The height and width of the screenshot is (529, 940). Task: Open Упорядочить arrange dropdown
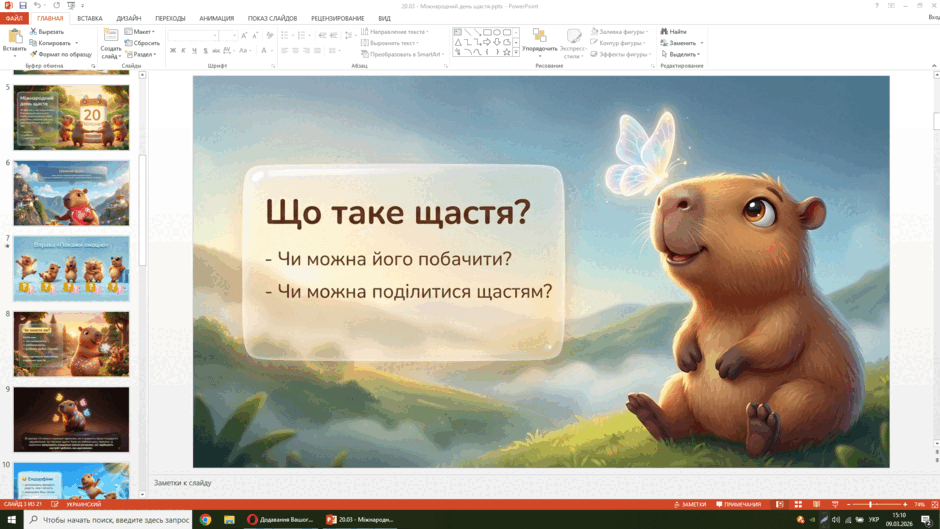(540, 42)
